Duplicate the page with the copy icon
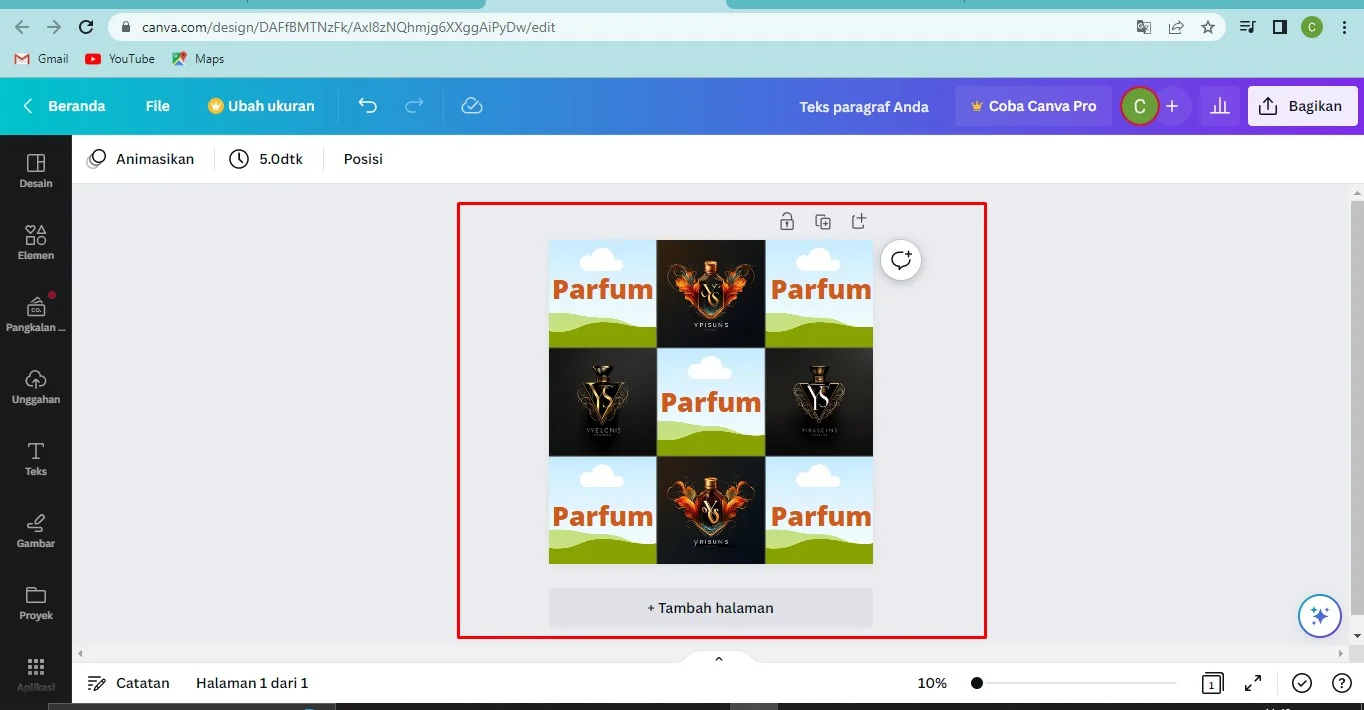1364x710 pixels. click(x=823, y=221)
